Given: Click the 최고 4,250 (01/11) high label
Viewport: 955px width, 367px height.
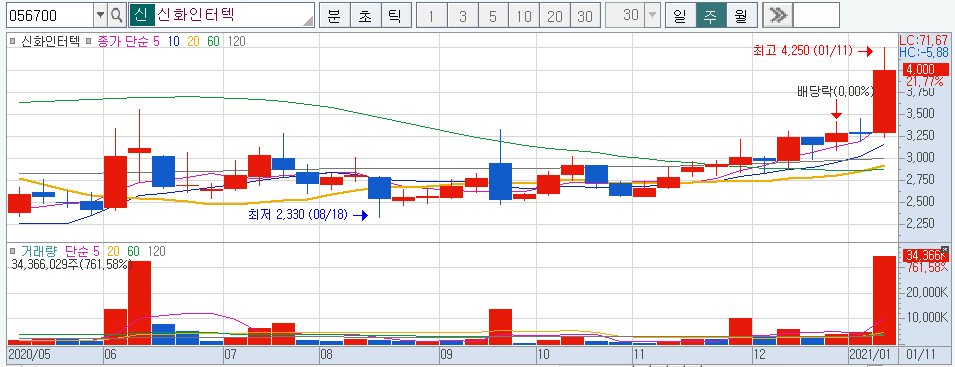Looking at the screenshot, I should pos(803,51).
